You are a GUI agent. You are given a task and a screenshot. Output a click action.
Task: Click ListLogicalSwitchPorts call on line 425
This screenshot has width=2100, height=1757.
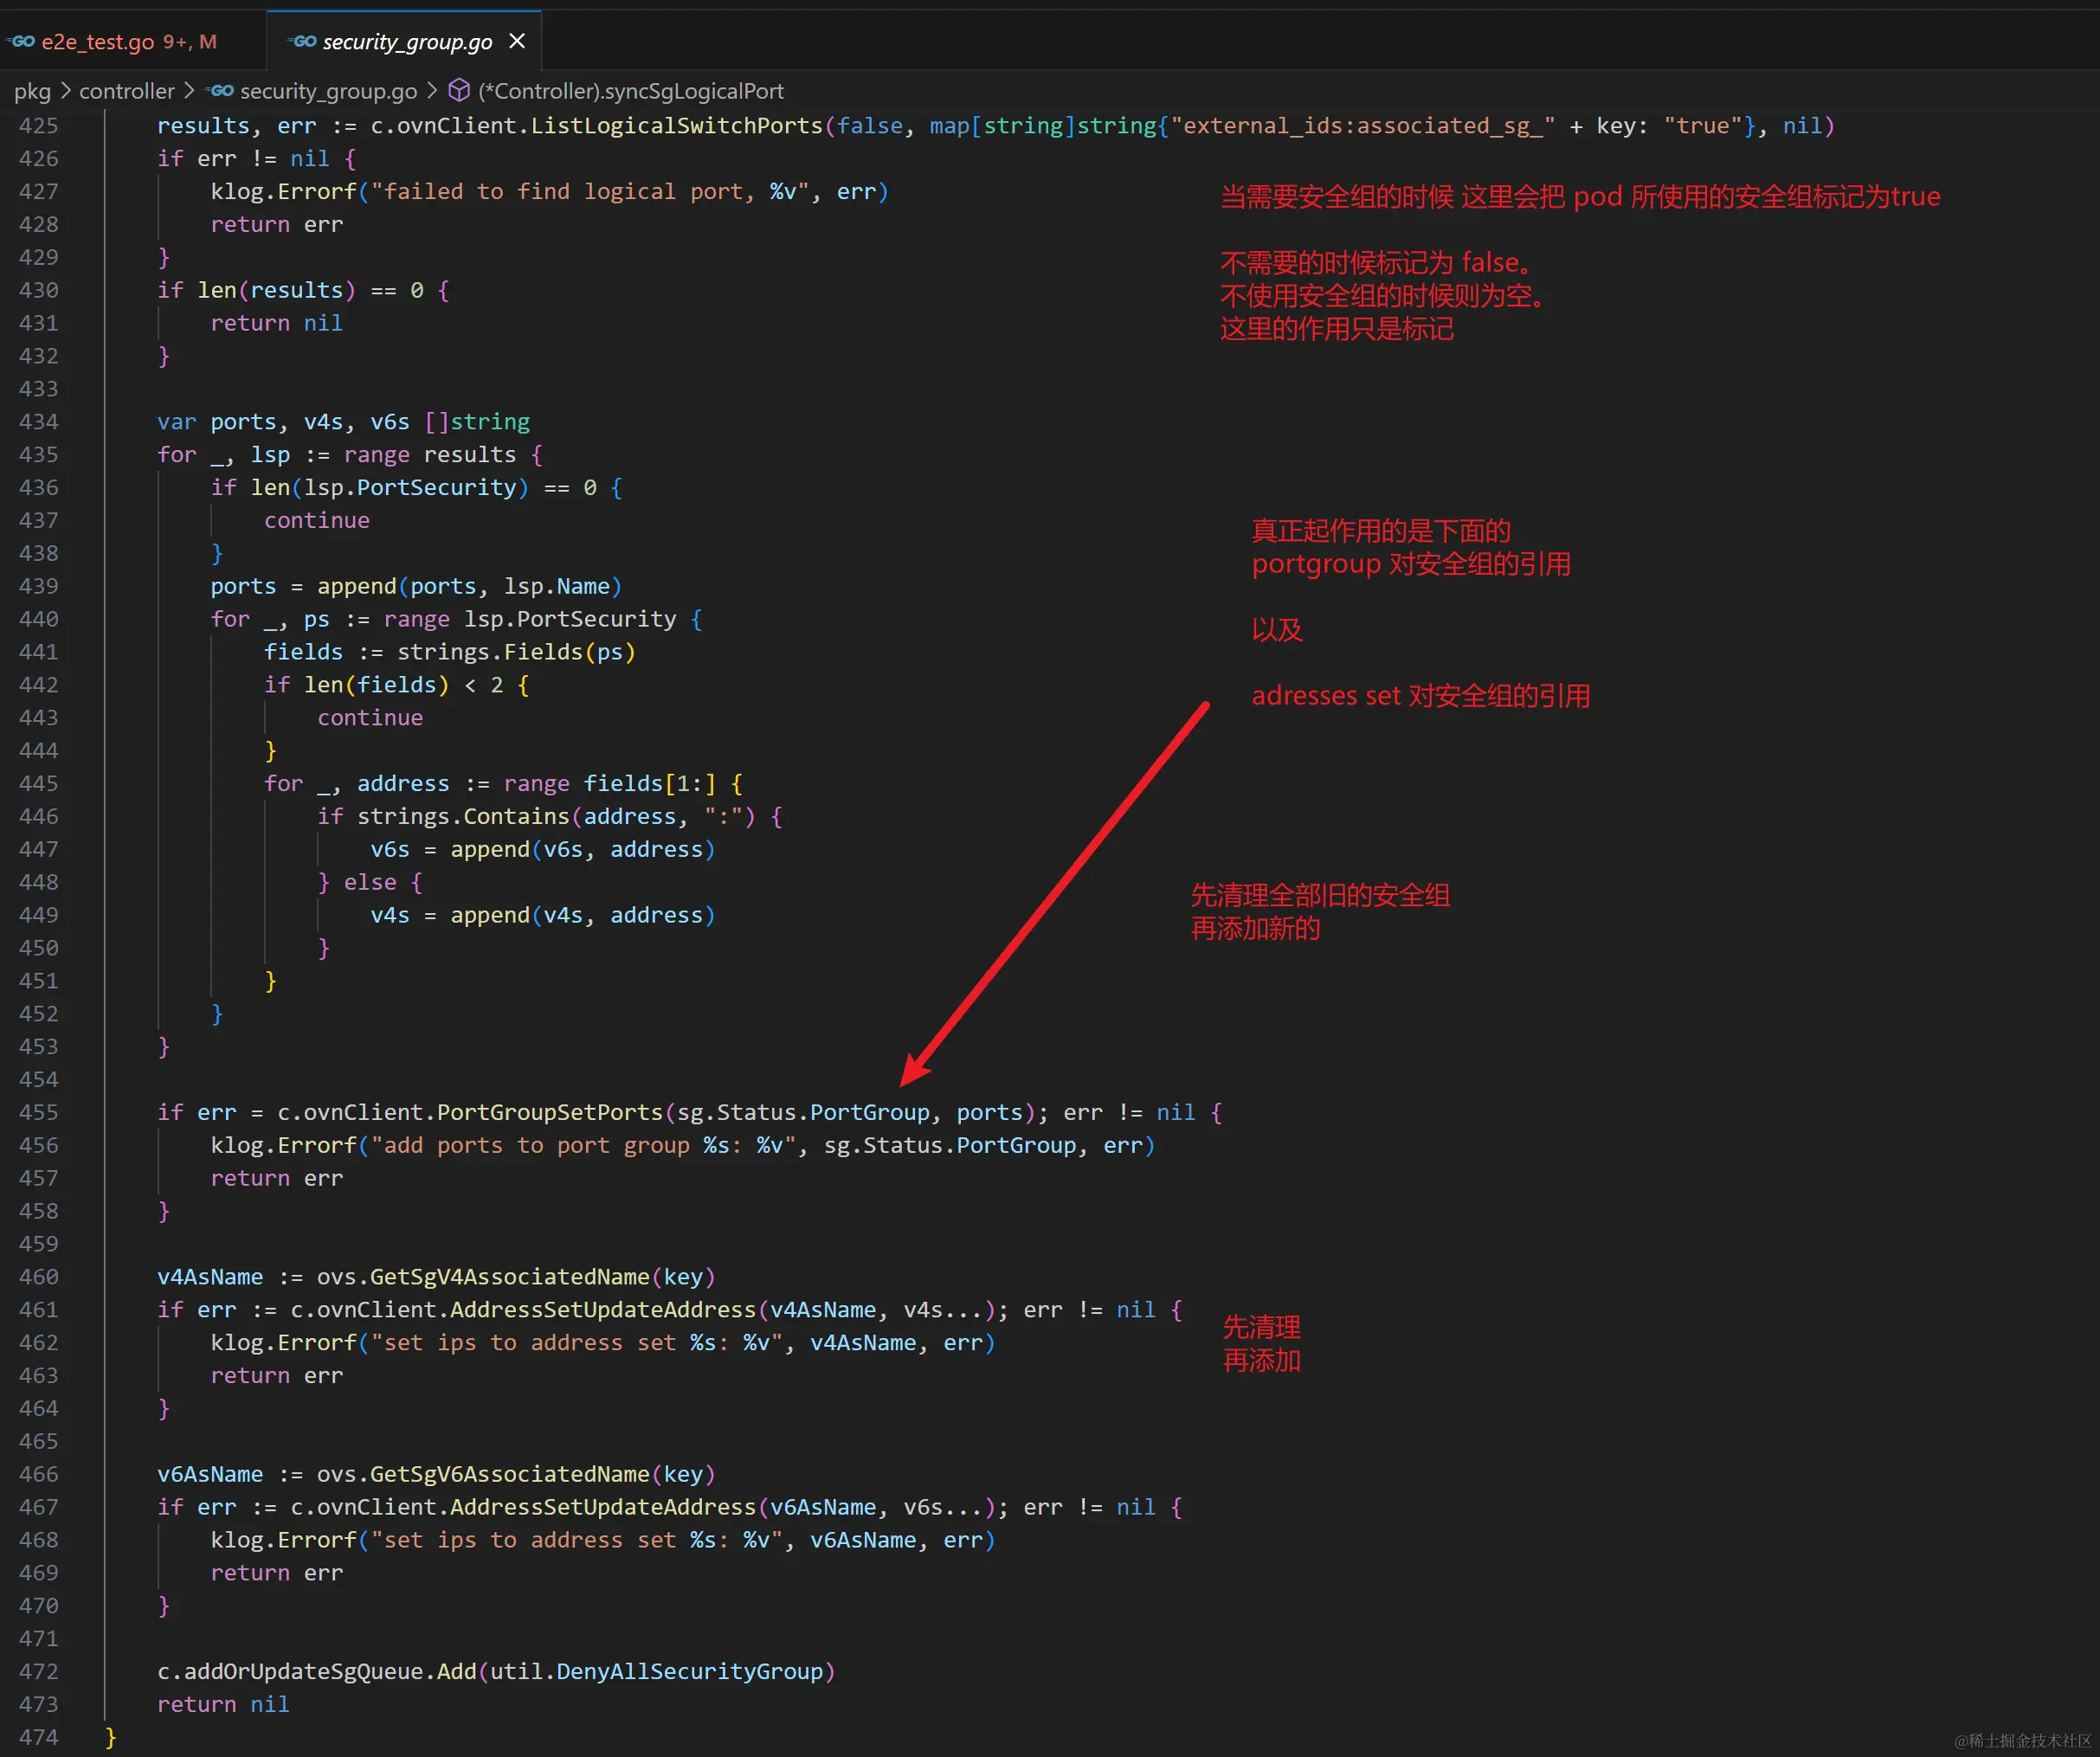click(676, 126)
